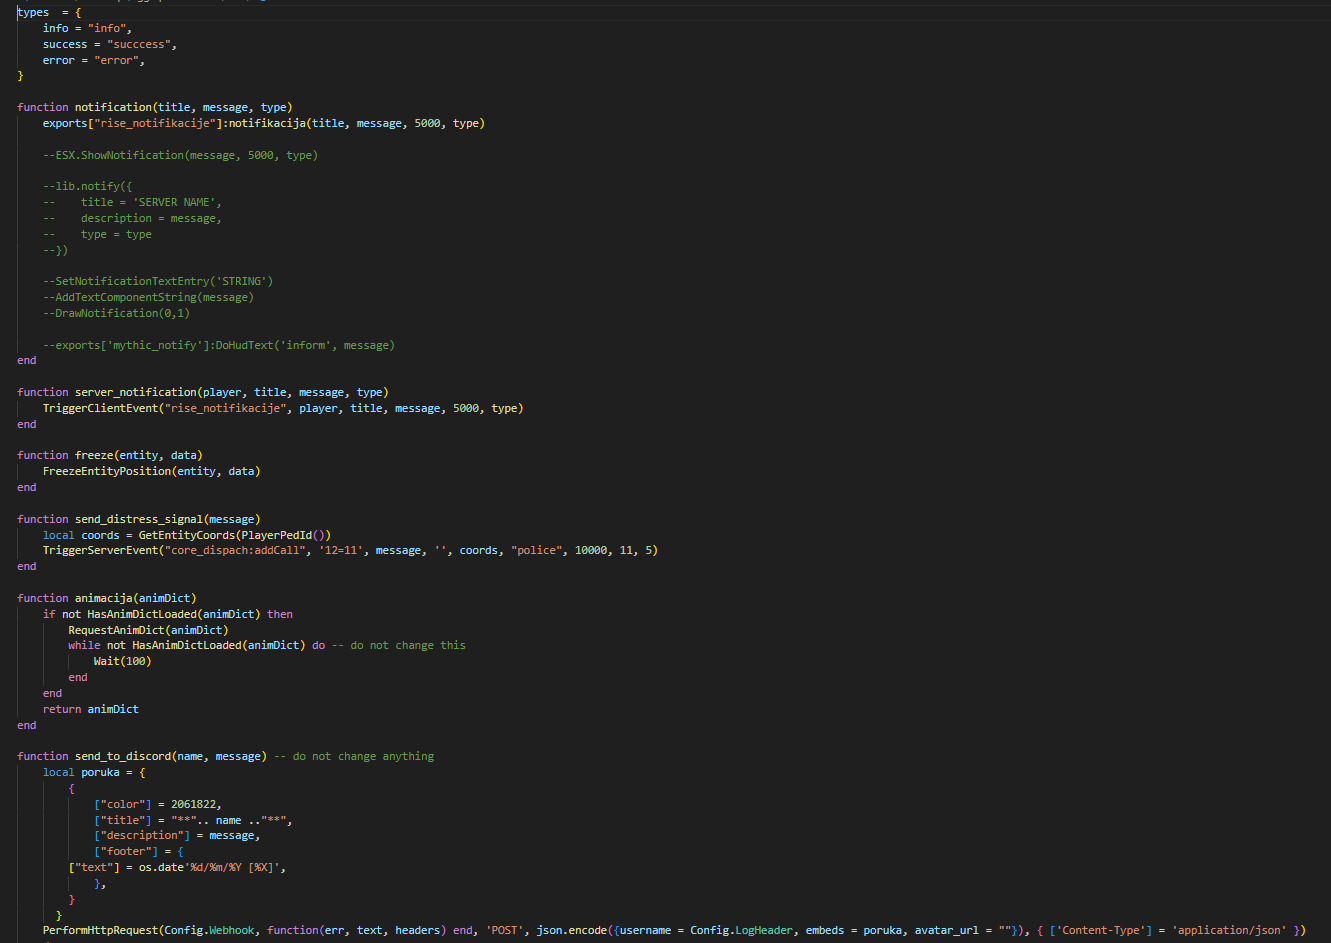Image resolution: width=1331 pixels, height=943 pixels.
Task: Click the 'local poruka = {' line
Action: click(94, 772)
